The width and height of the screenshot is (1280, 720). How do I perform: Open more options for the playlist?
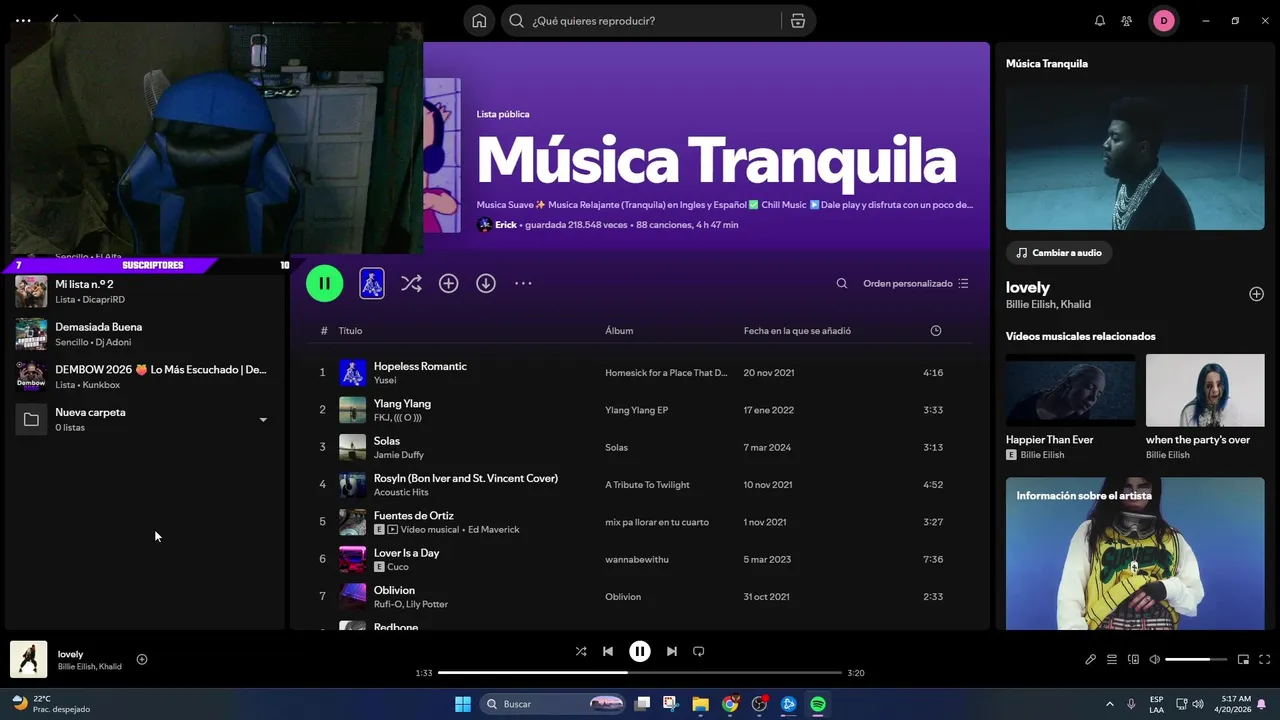tap(523, 284)
